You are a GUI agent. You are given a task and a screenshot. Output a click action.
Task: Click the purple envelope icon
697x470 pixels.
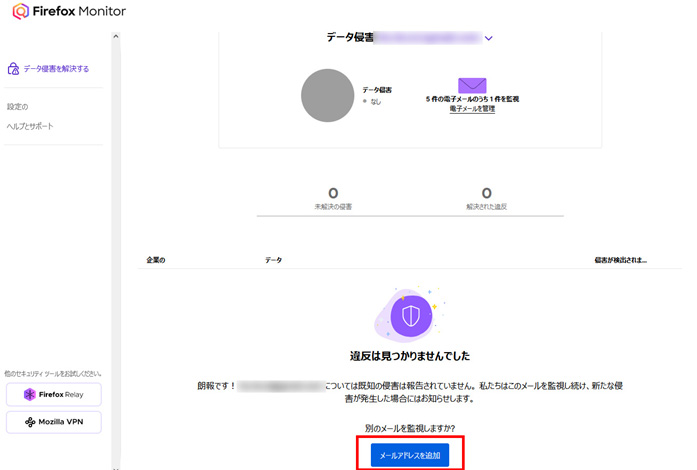[472, 85]
